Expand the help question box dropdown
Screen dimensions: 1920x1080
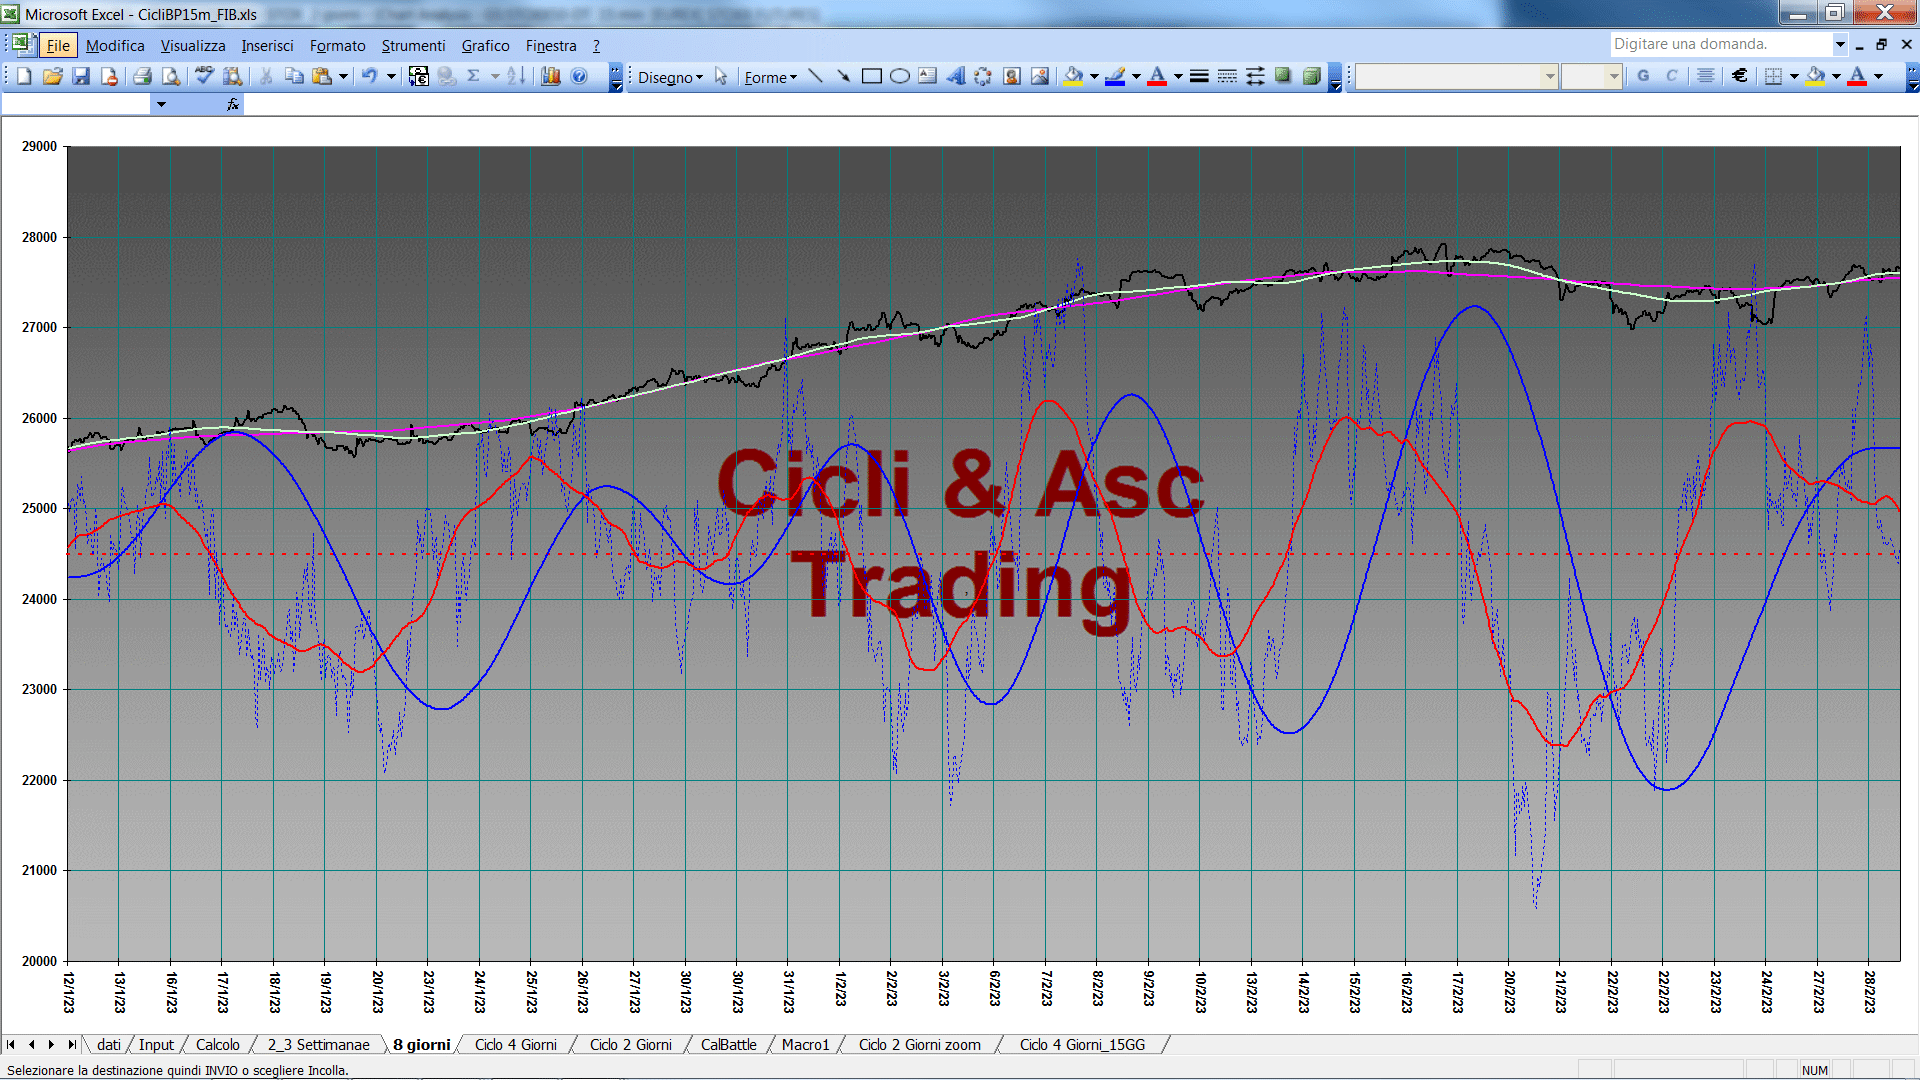(1840, 44)
